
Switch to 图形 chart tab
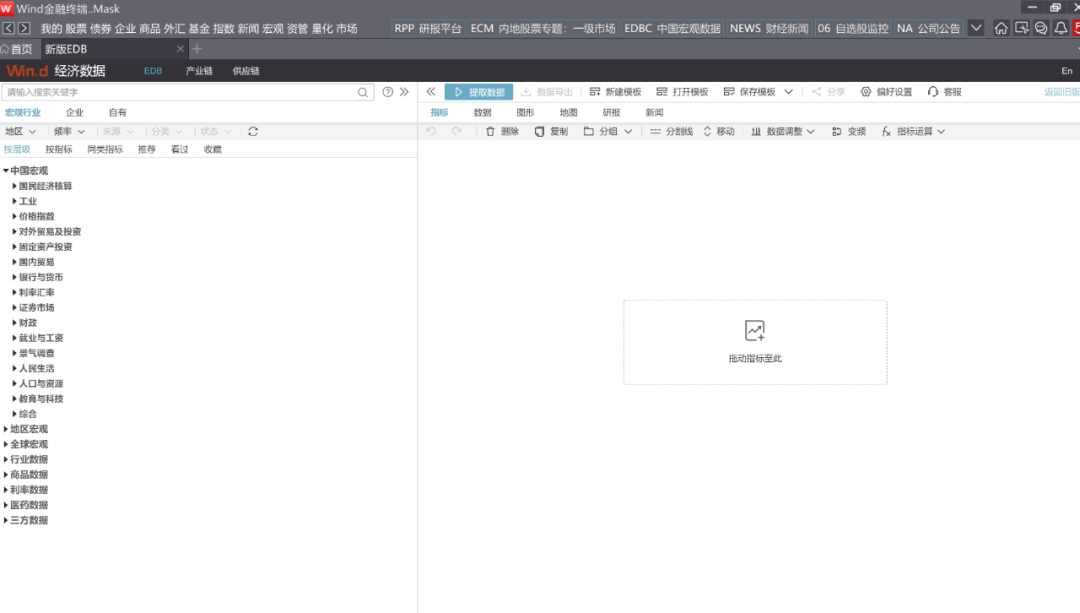[x=526, y=112]
